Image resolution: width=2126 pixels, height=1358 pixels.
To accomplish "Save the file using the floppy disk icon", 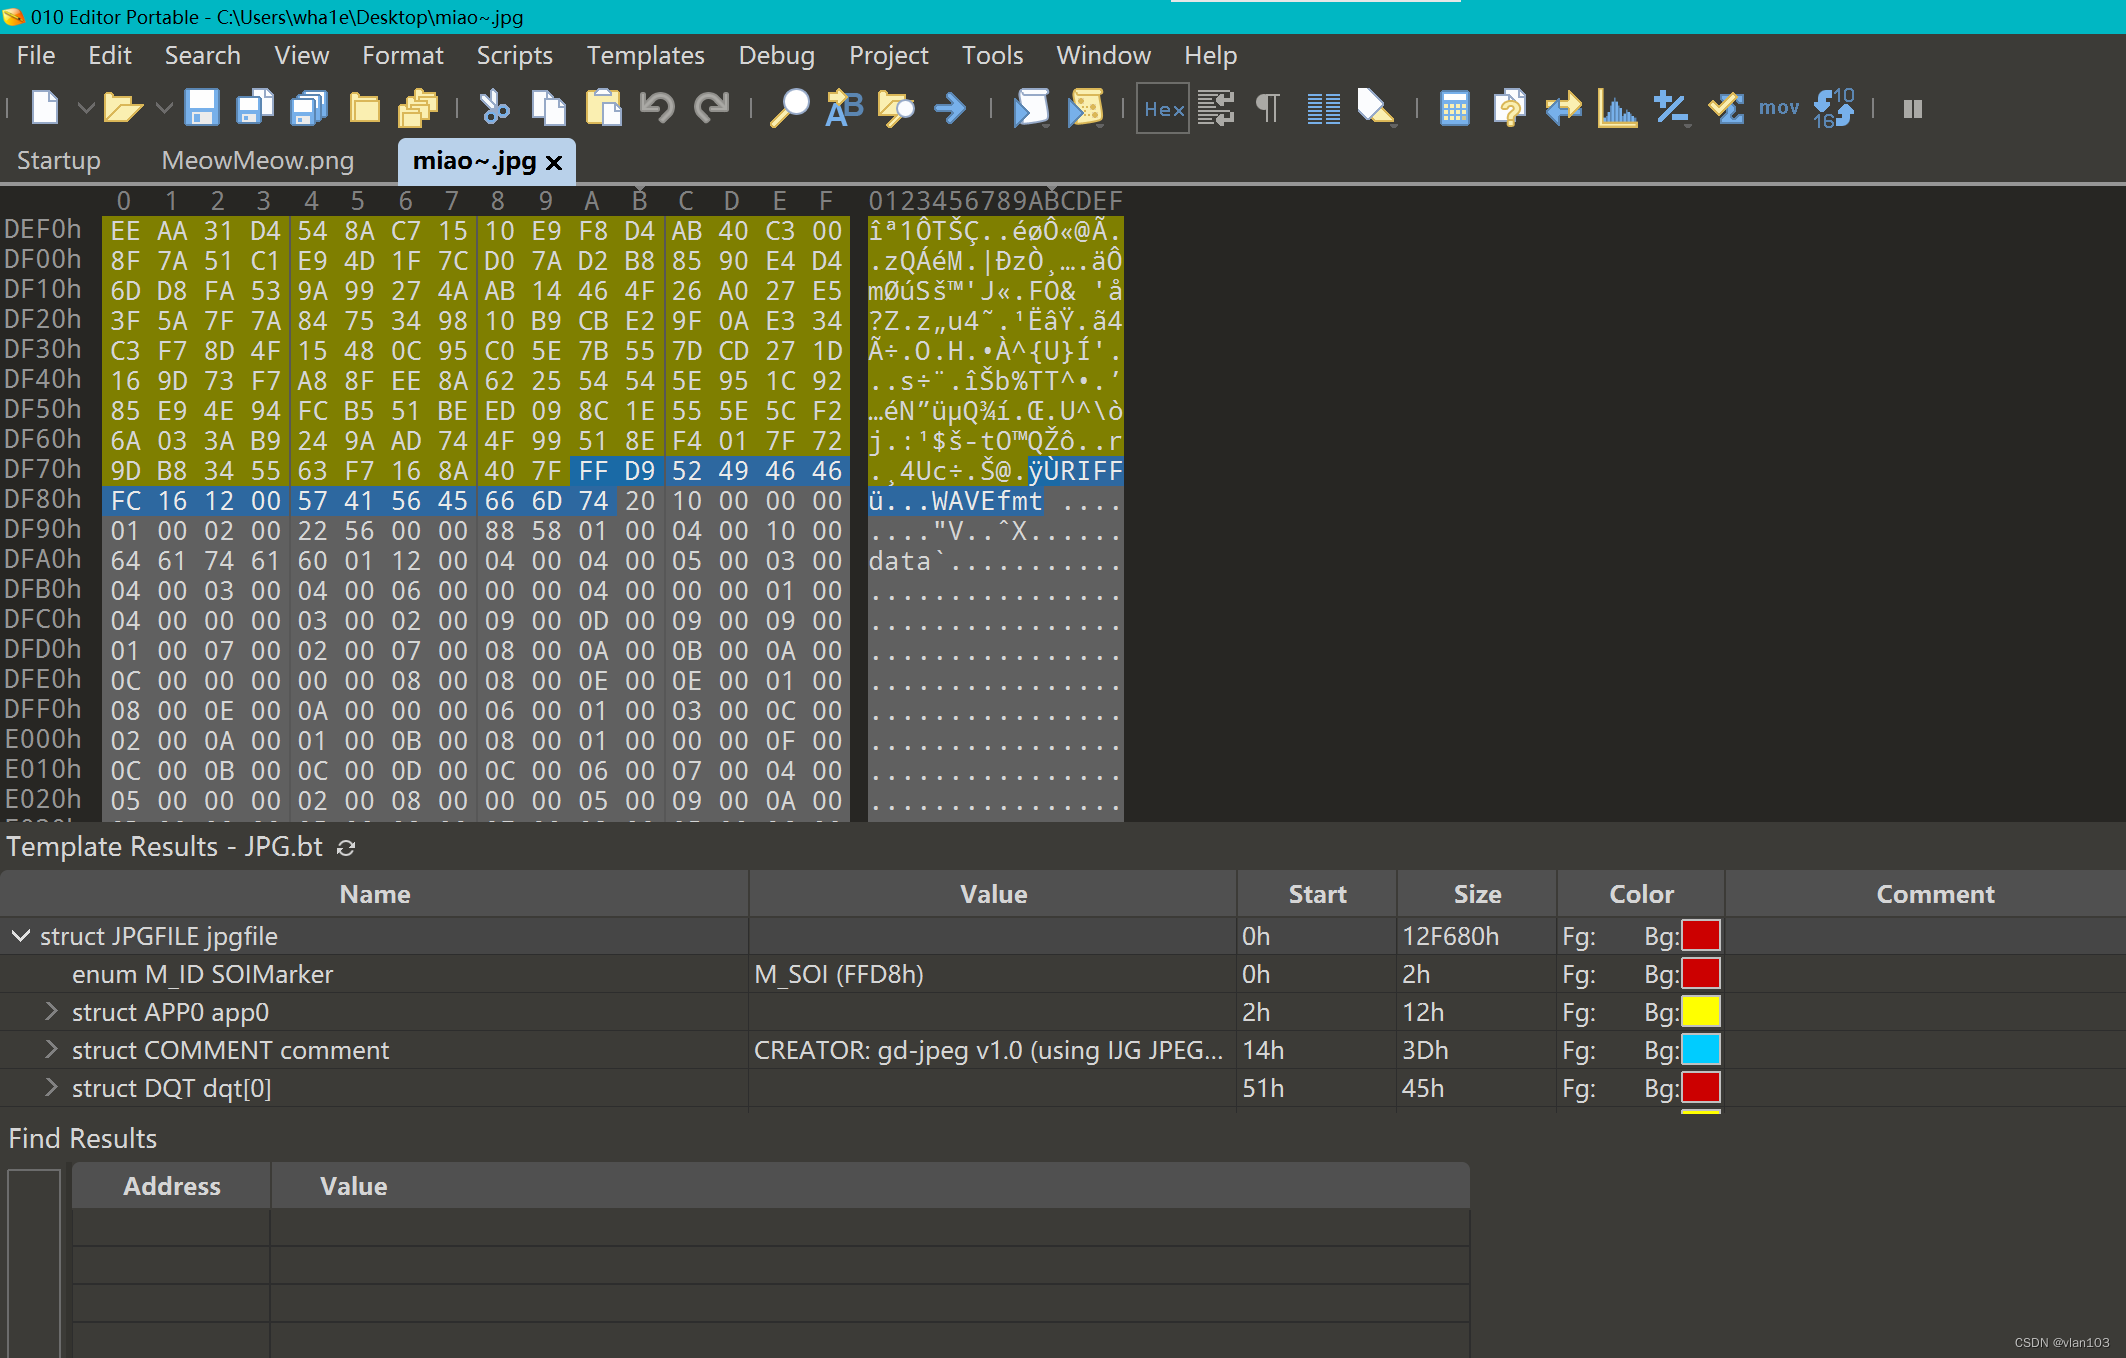I will point(202,108).
